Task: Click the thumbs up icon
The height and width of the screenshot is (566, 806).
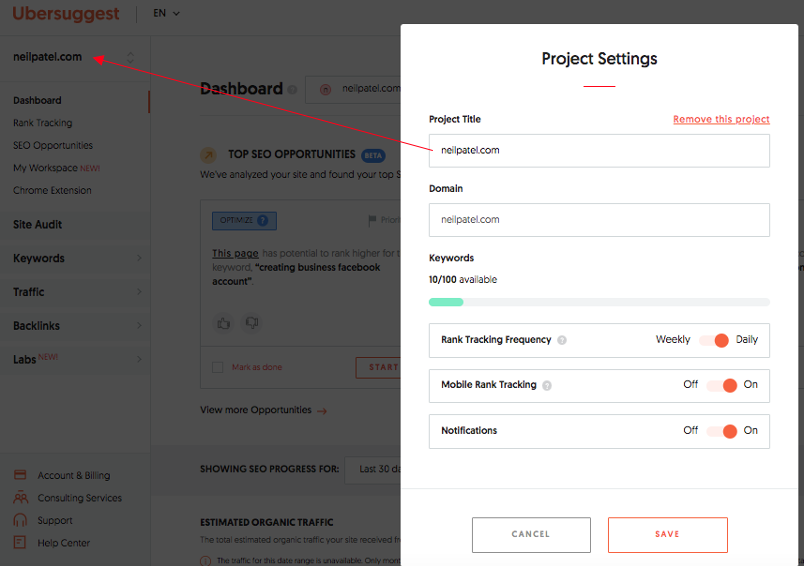Action: pyautogui.click(x=223, y=323)
